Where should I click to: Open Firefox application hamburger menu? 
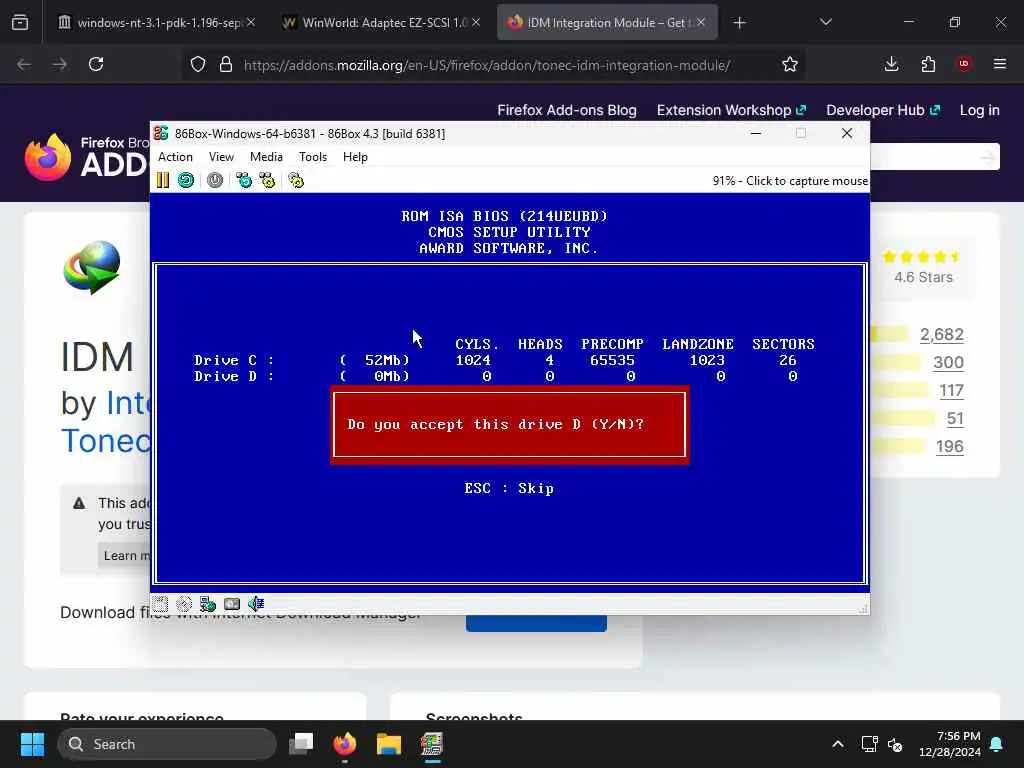[1000, 64]
